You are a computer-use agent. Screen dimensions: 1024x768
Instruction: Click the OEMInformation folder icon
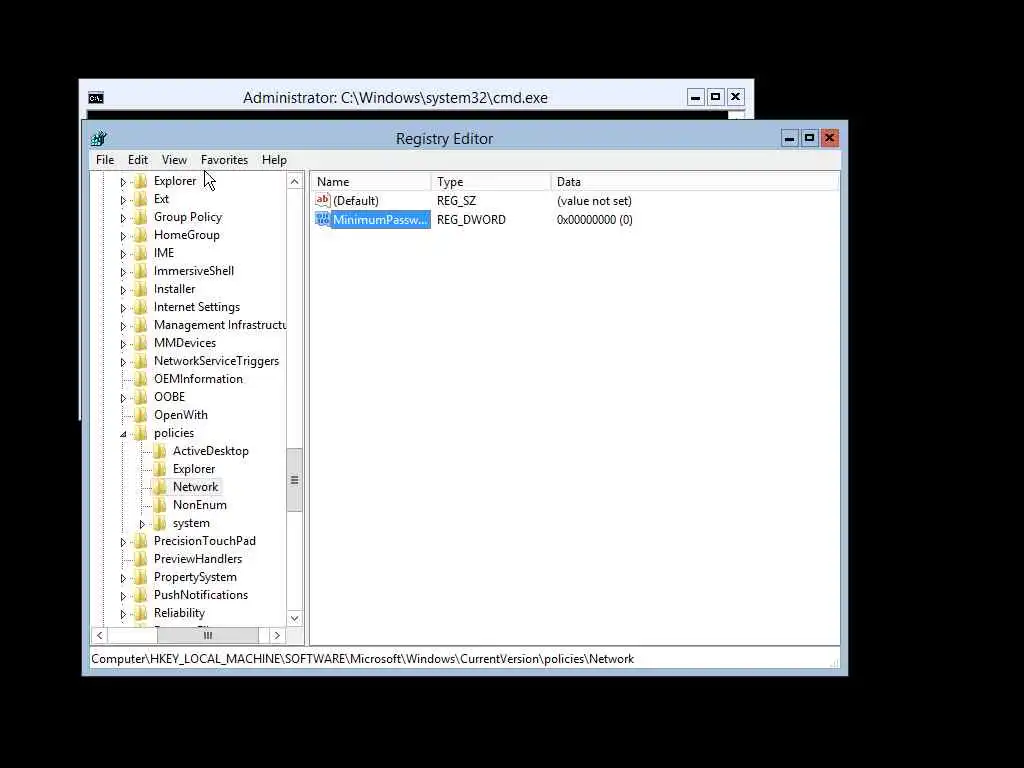coord(140,379)
